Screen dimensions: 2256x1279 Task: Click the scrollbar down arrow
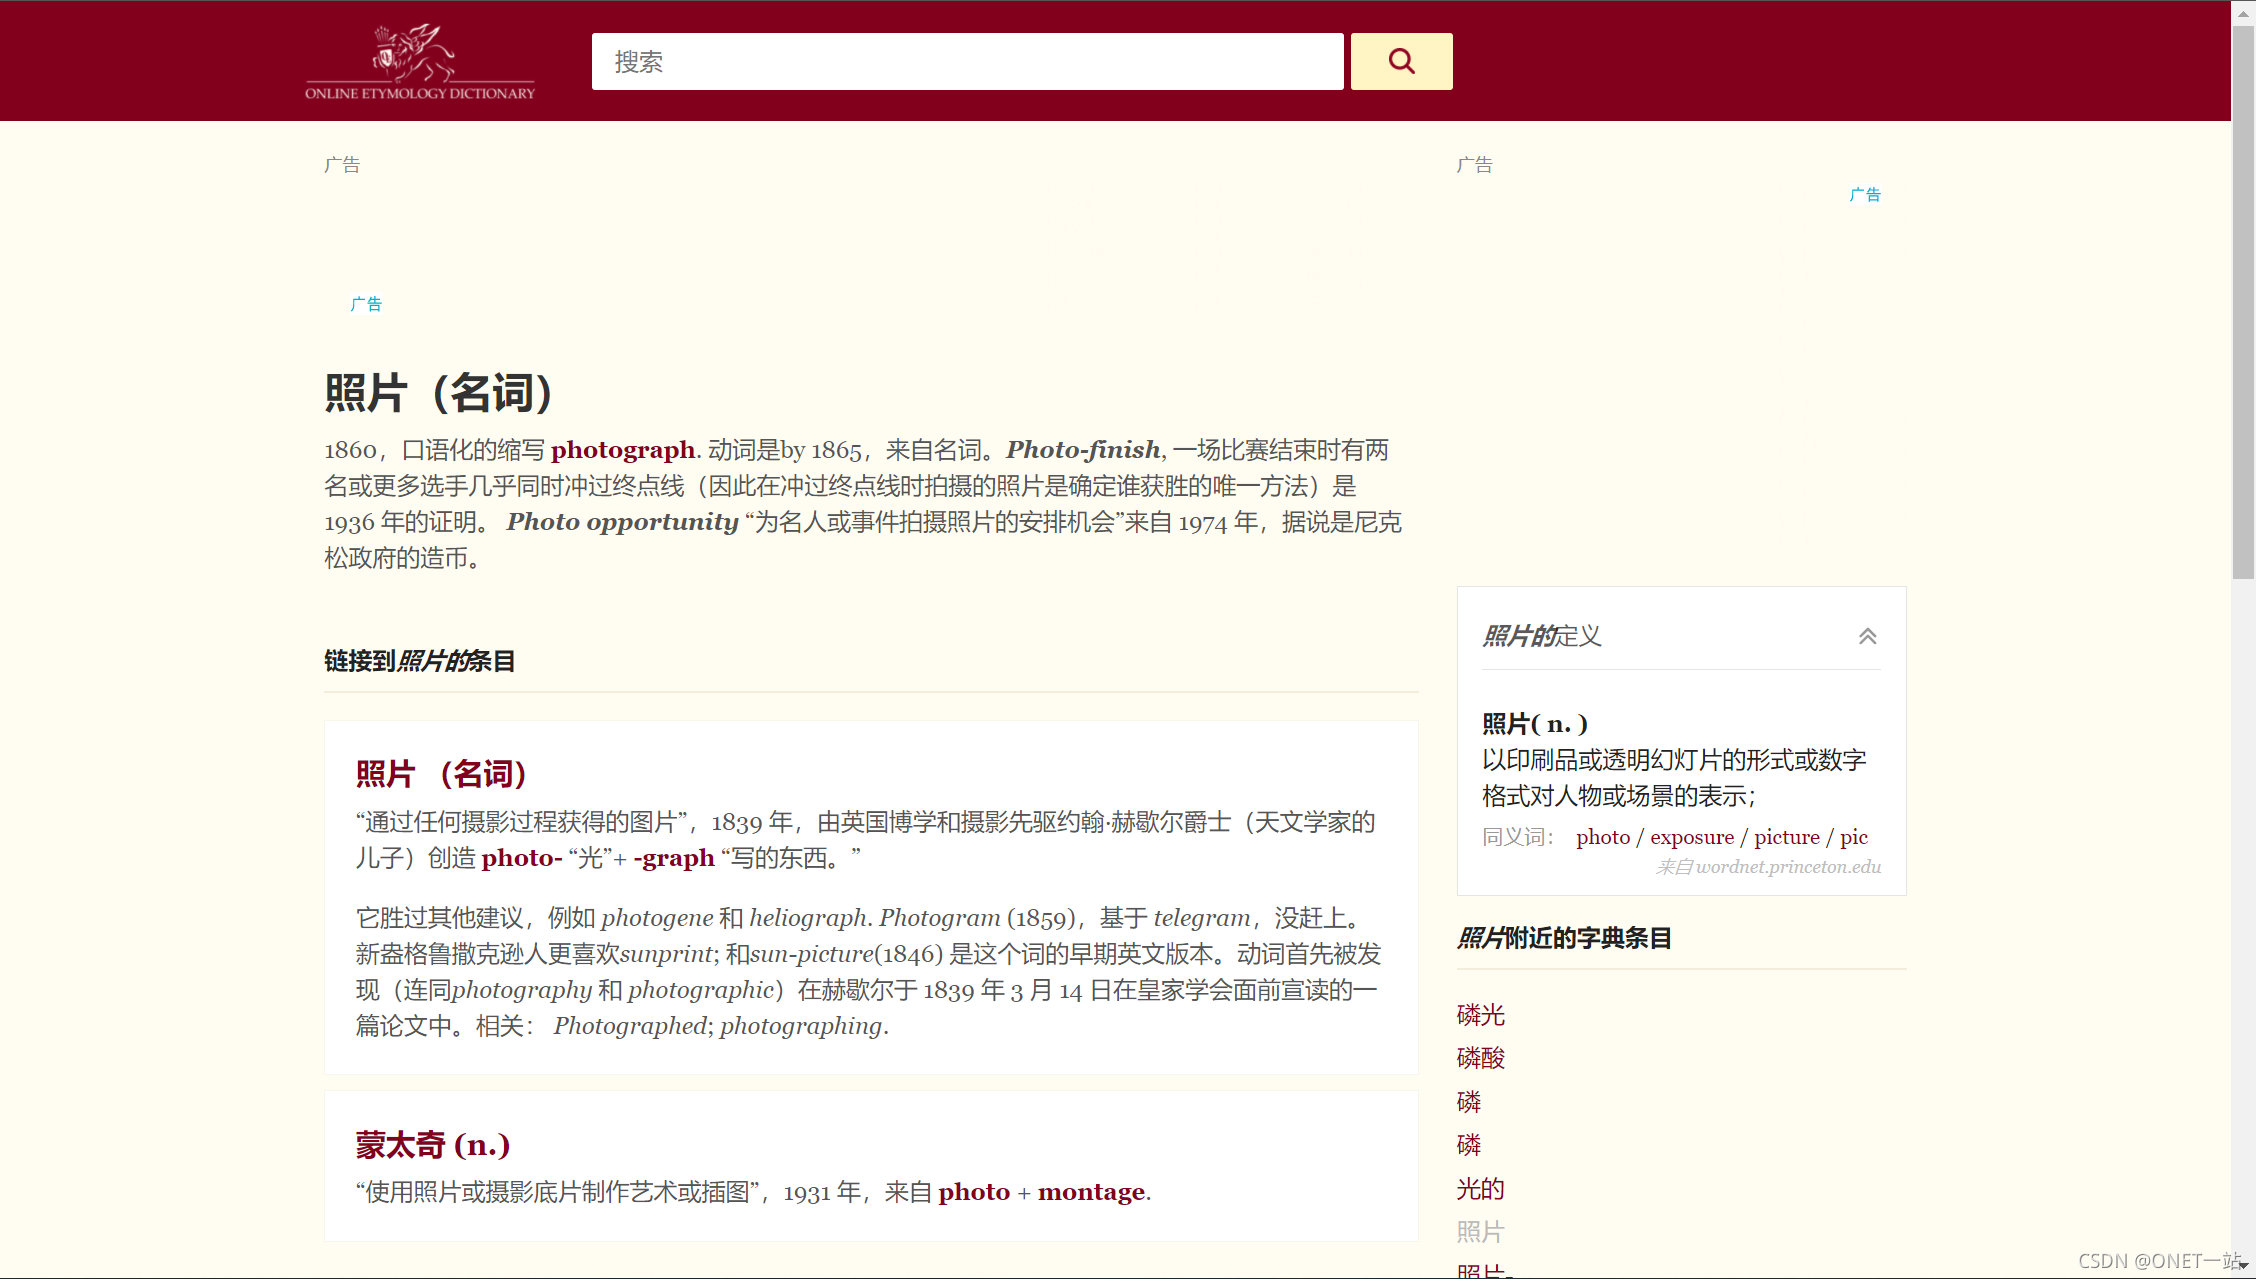click(x=2243, y=1266)
